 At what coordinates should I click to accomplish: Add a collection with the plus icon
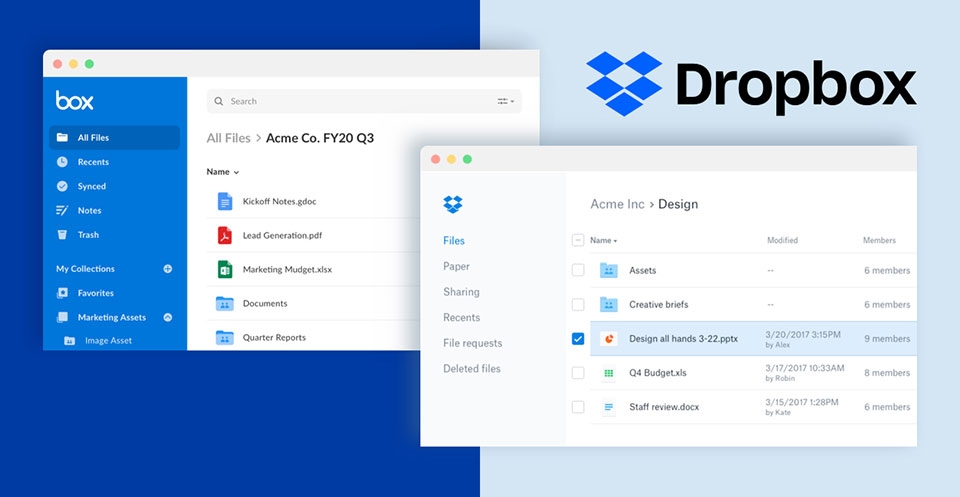tap(168, 269)
